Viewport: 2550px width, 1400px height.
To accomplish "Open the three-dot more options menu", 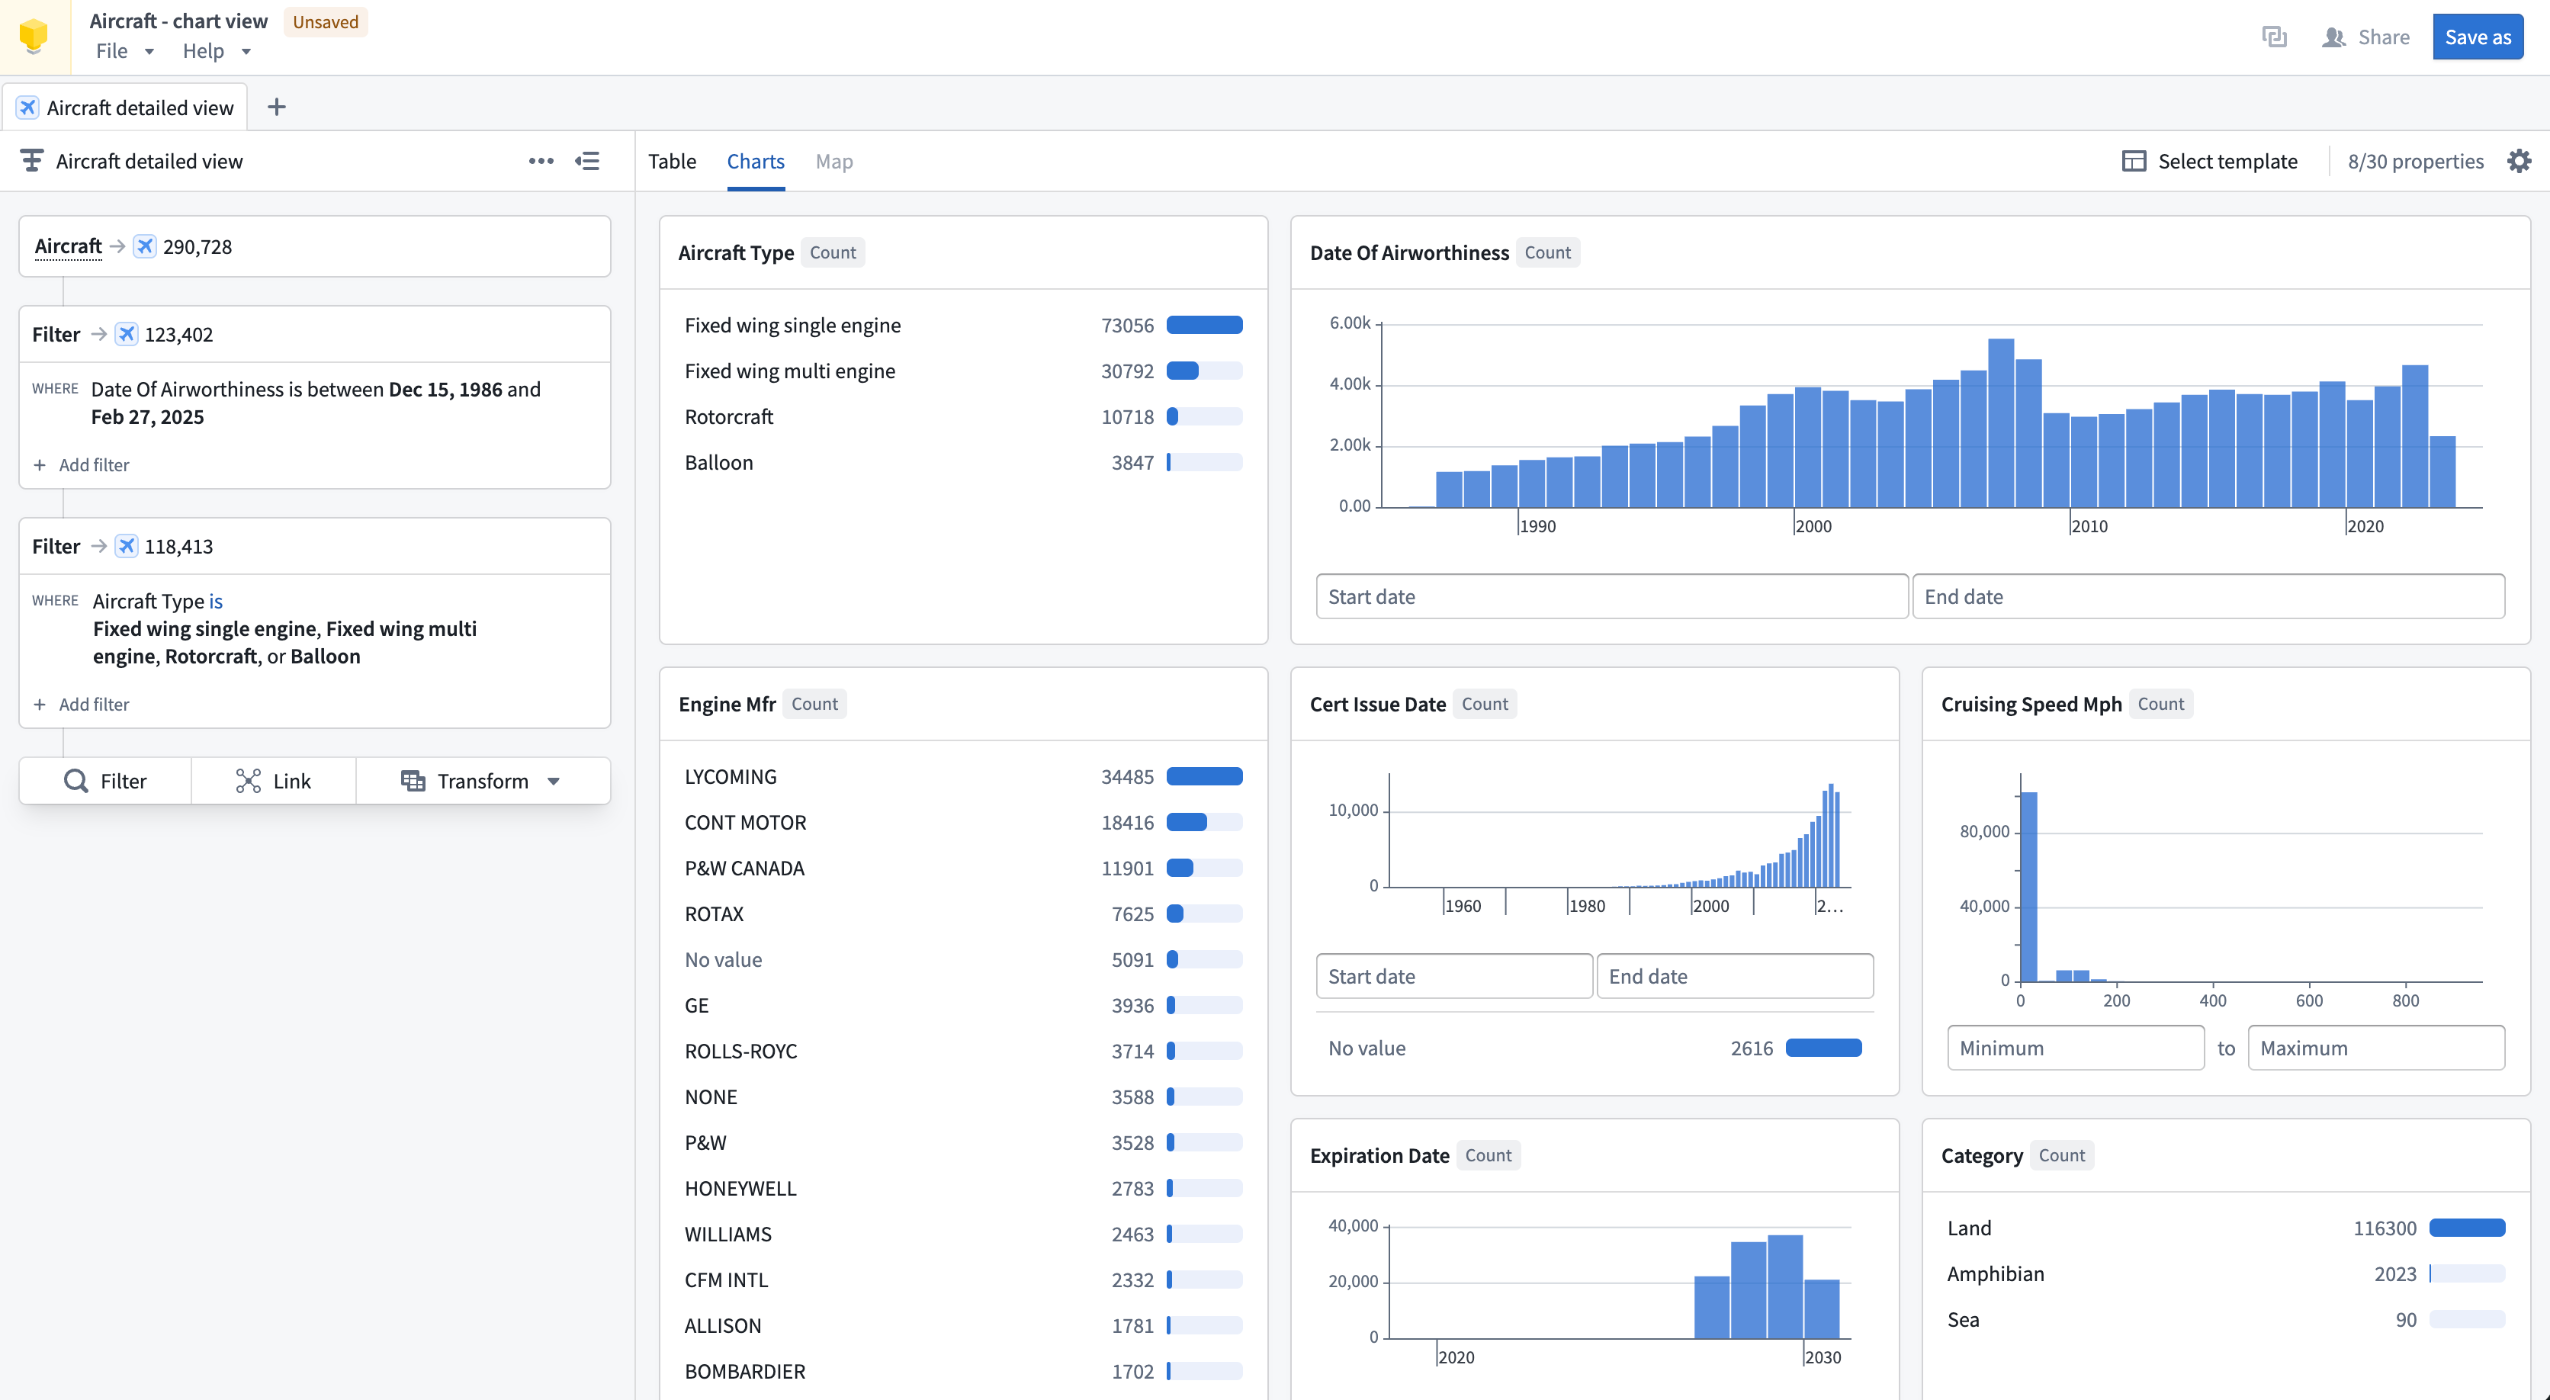I will pyautogui.click(x=541, y=161).
